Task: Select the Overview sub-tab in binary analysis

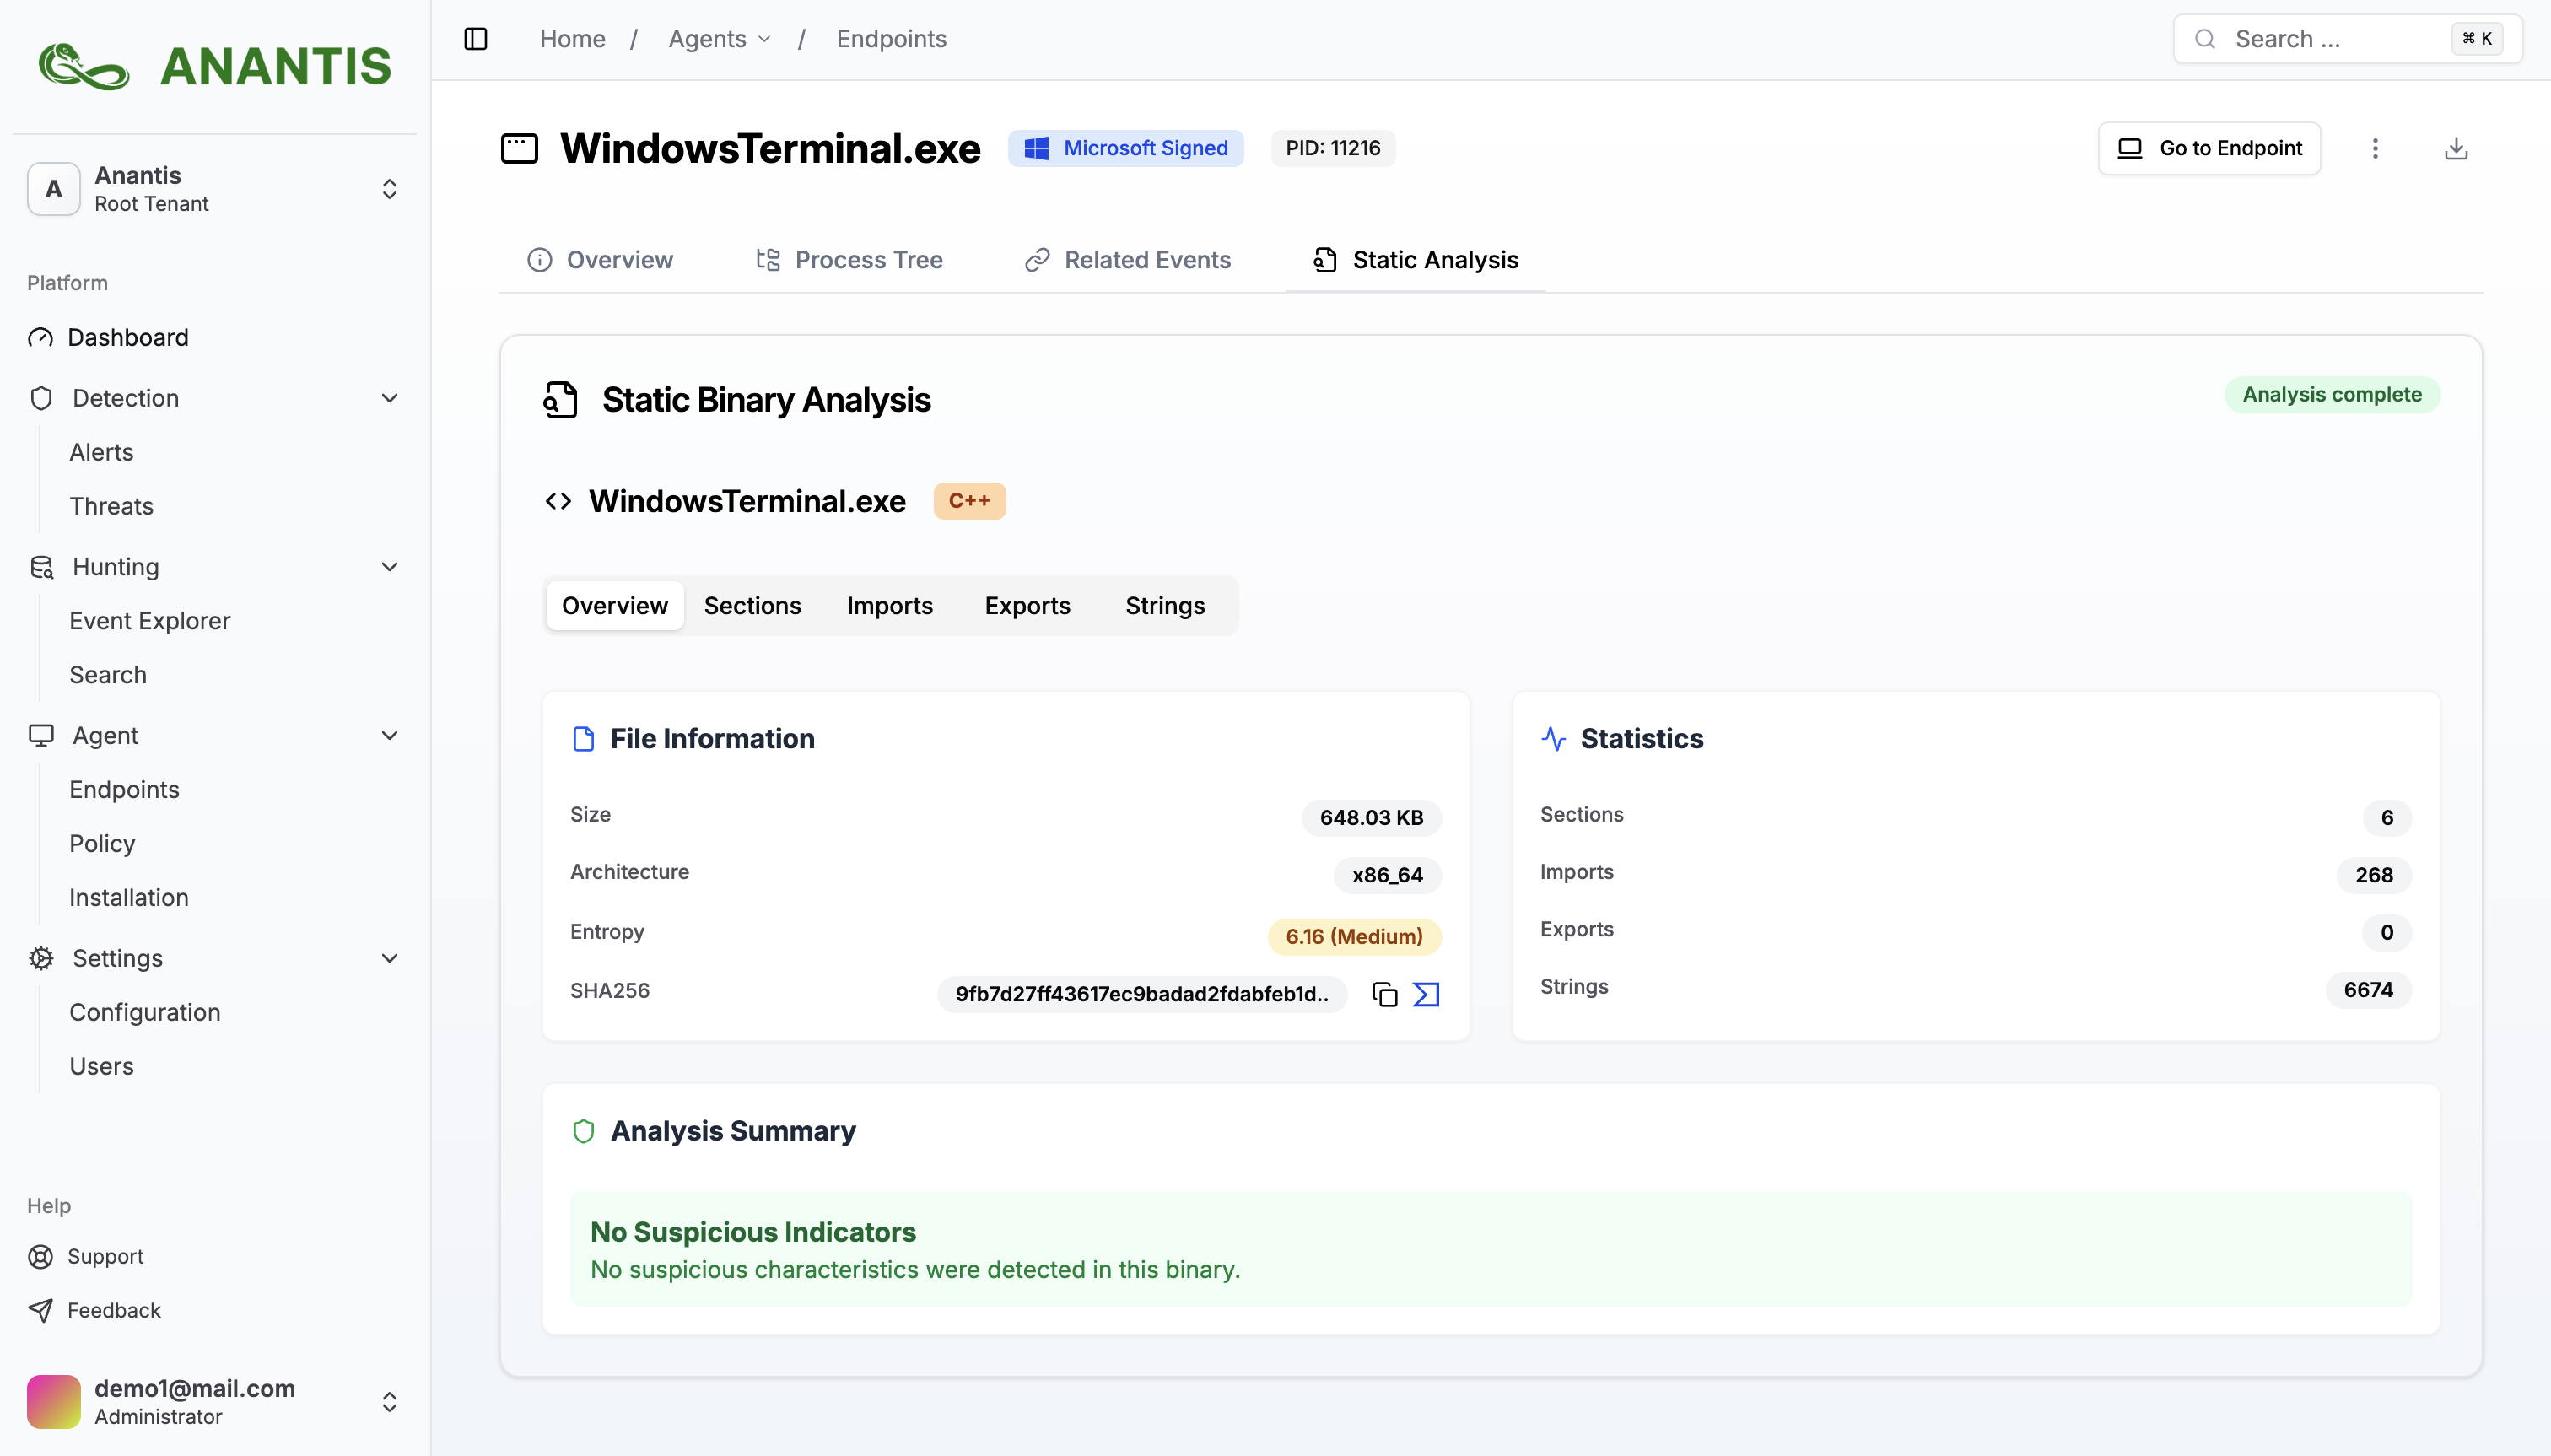Action: pos(614,606)
